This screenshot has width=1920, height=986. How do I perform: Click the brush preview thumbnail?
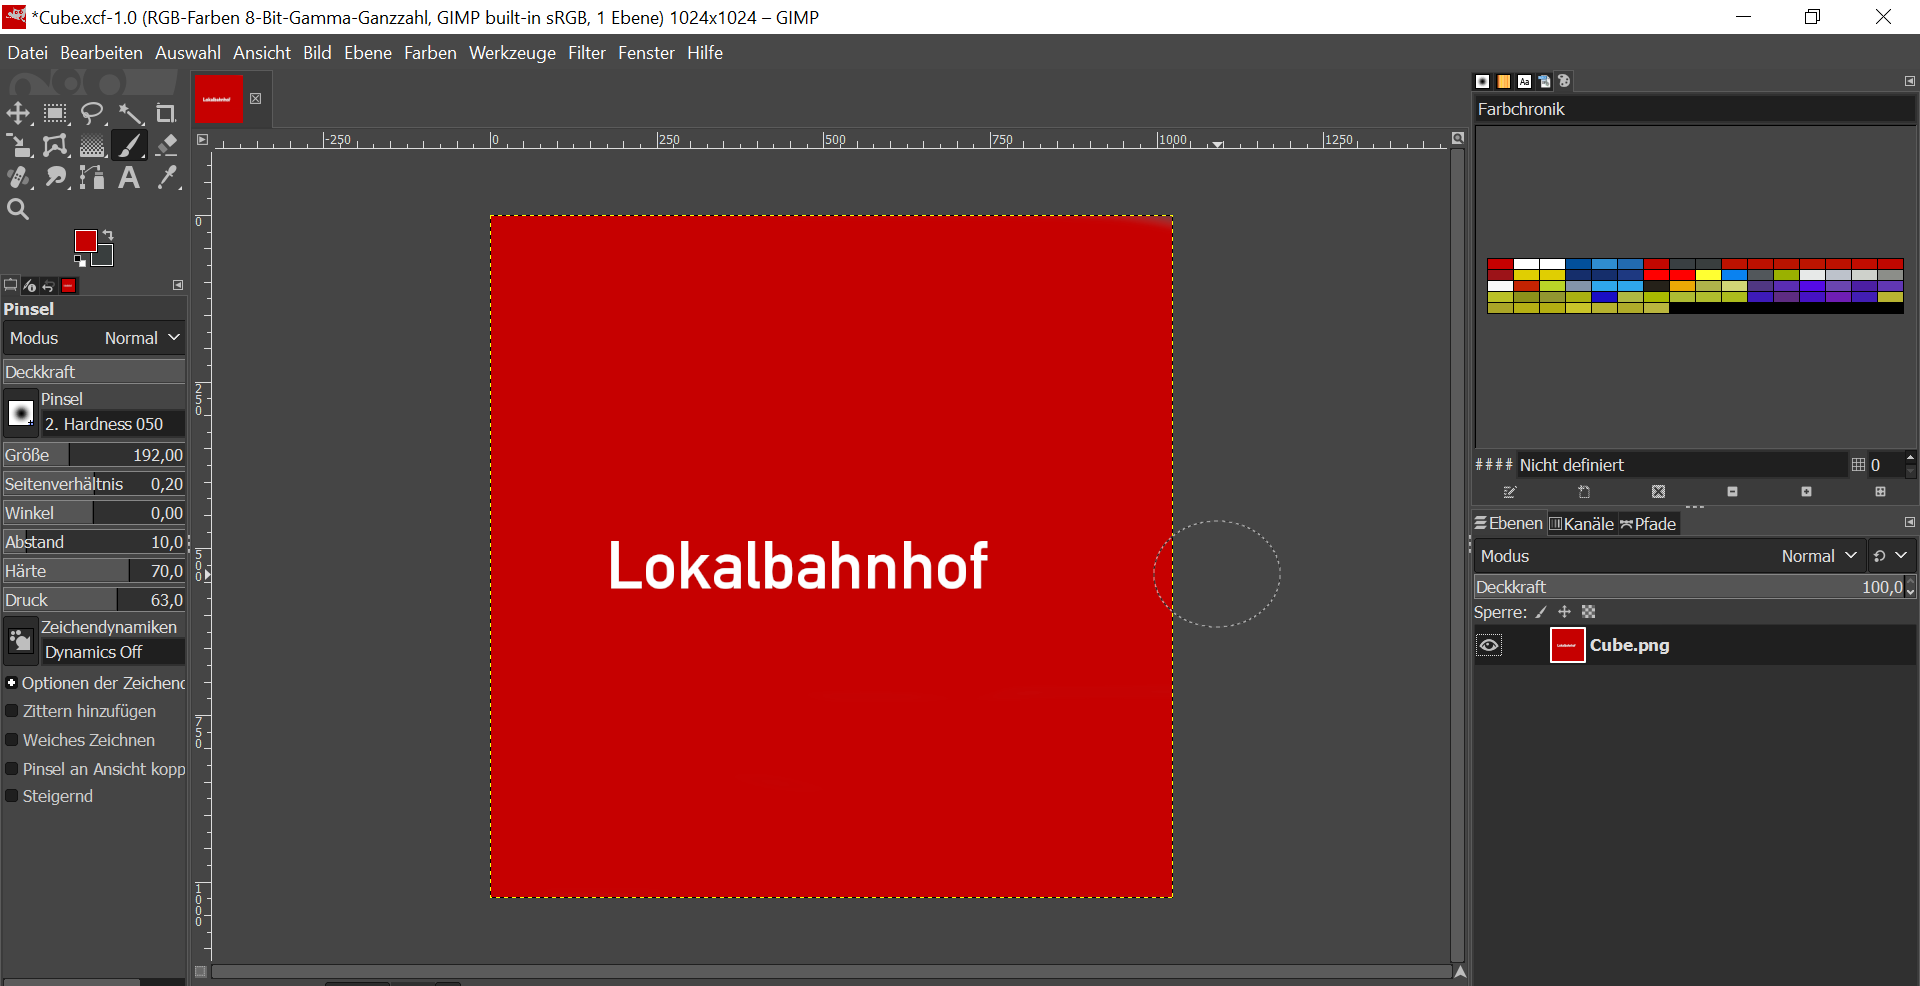click(x=21, y=412)
